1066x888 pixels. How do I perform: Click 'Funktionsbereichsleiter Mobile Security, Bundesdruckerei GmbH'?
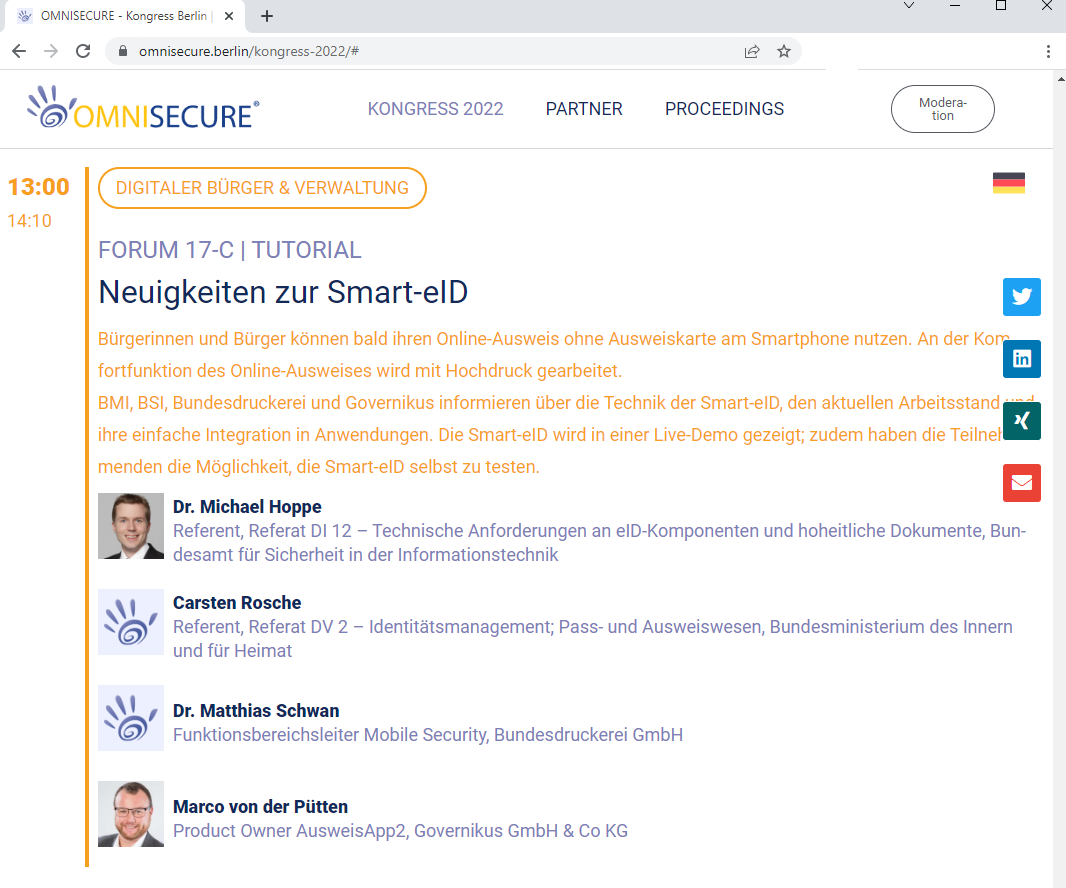click(428, 735)
